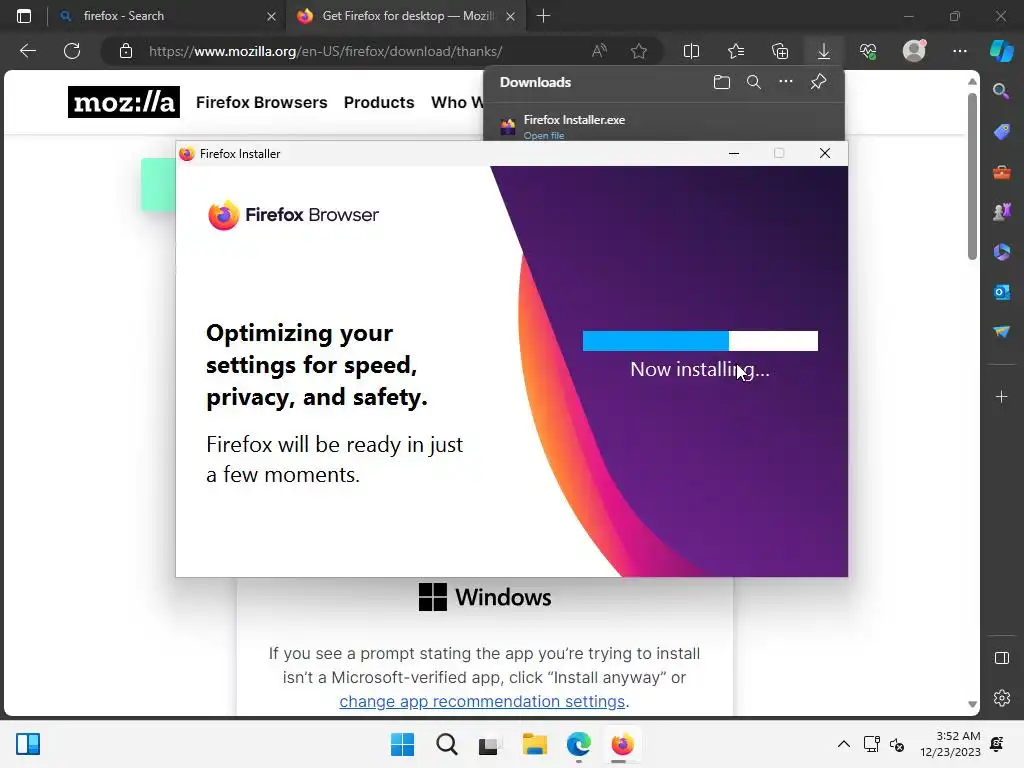Open Collections panel
This screenshot has width=1024, height=768.
(x=780, y=51)
